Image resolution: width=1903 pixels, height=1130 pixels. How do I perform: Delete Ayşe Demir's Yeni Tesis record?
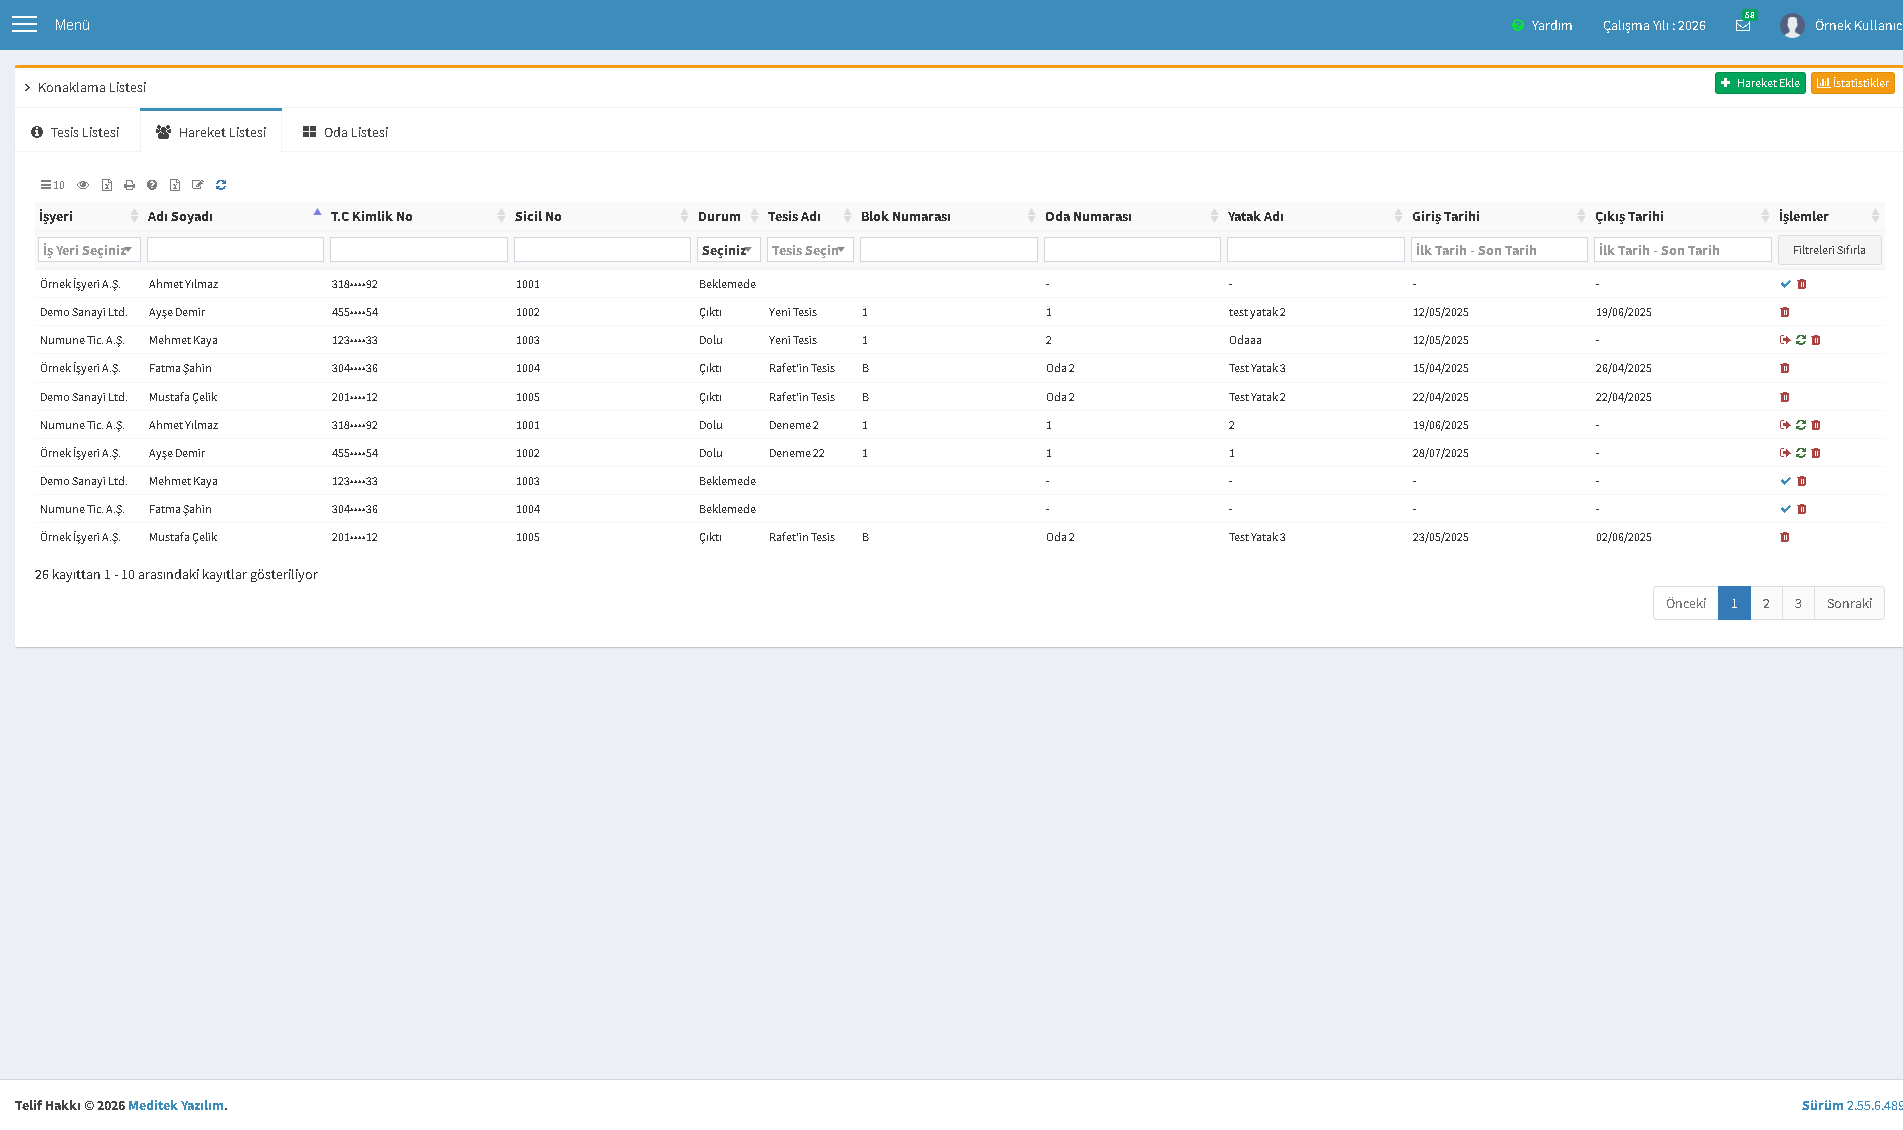click(1785, 312)
